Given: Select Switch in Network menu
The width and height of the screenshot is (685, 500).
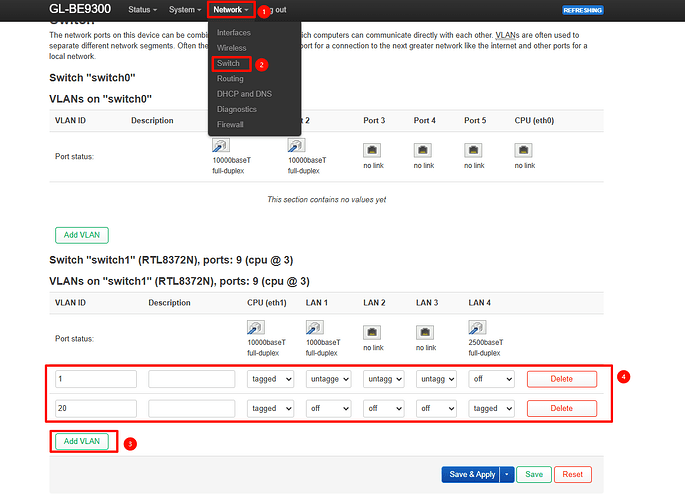Looking at the screenshot, I should (228, 63).
